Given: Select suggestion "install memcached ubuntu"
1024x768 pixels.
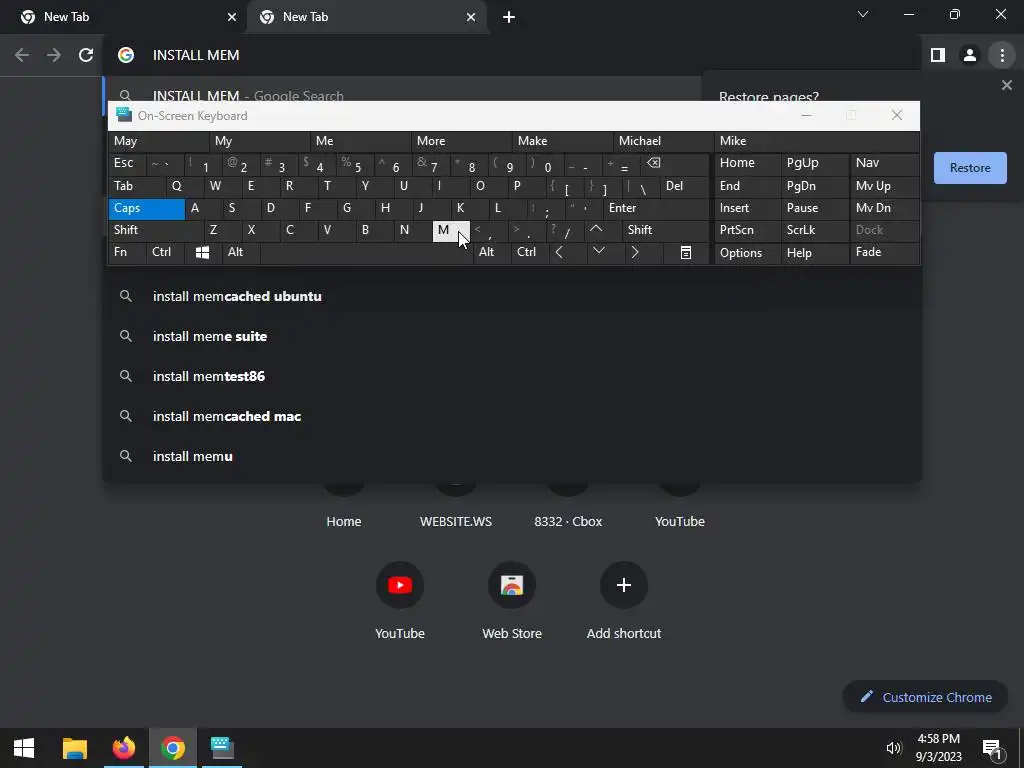Looking at the screenshot, I should (x=512, y=296).
